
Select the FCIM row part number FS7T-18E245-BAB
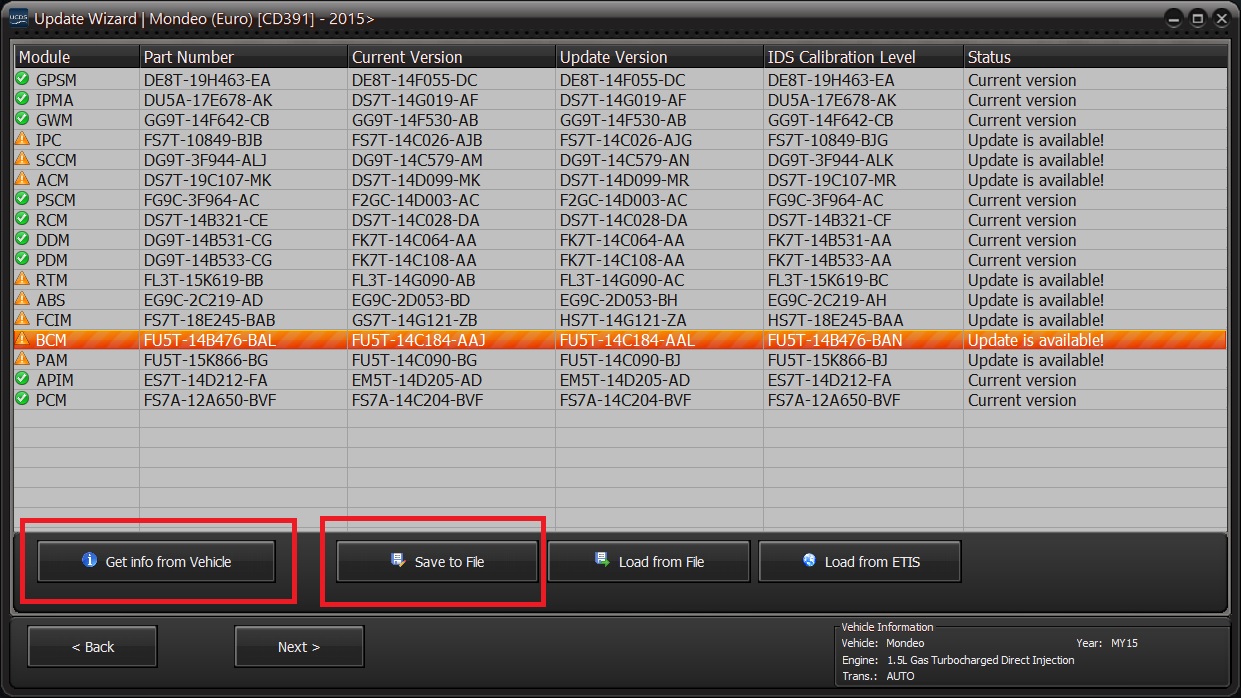(x=210, y=320)
